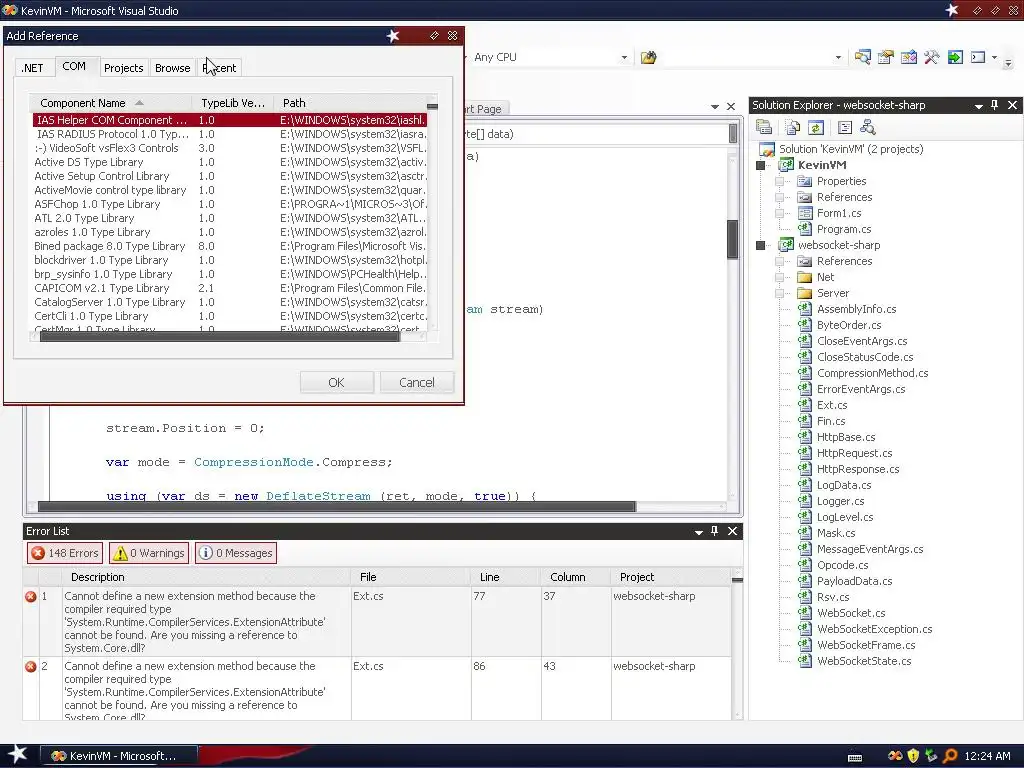This screenshot has width=1024, height=768.
Task: Select Ext.cs in Solution Explorer
Action: coord(831,405)
